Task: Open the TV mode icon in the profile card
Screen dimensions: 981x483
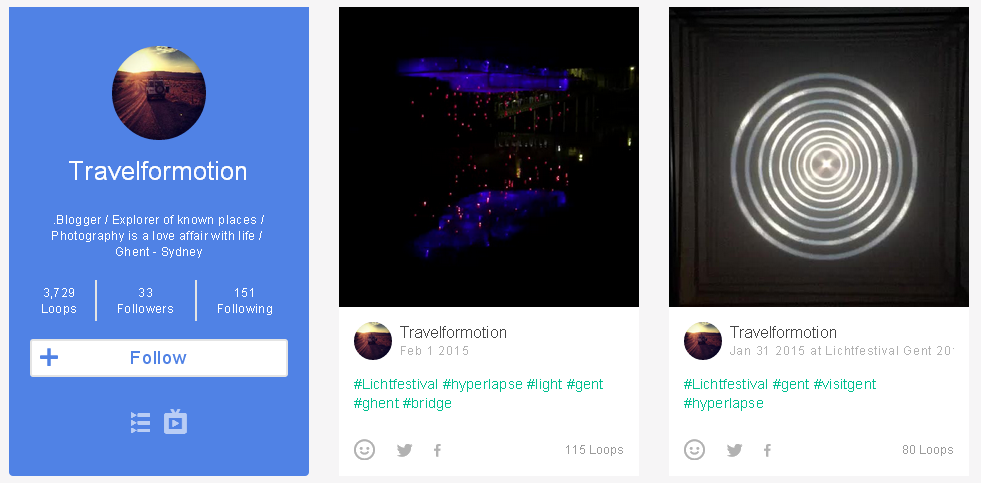Action: point(175,422)
